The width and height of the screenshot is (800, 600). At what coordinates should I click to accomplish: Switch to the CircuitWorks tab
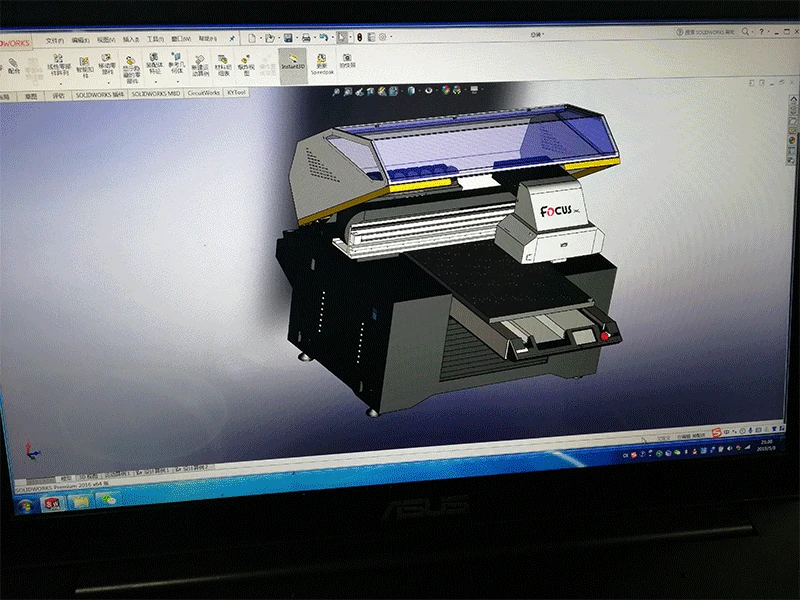point(204,93)
